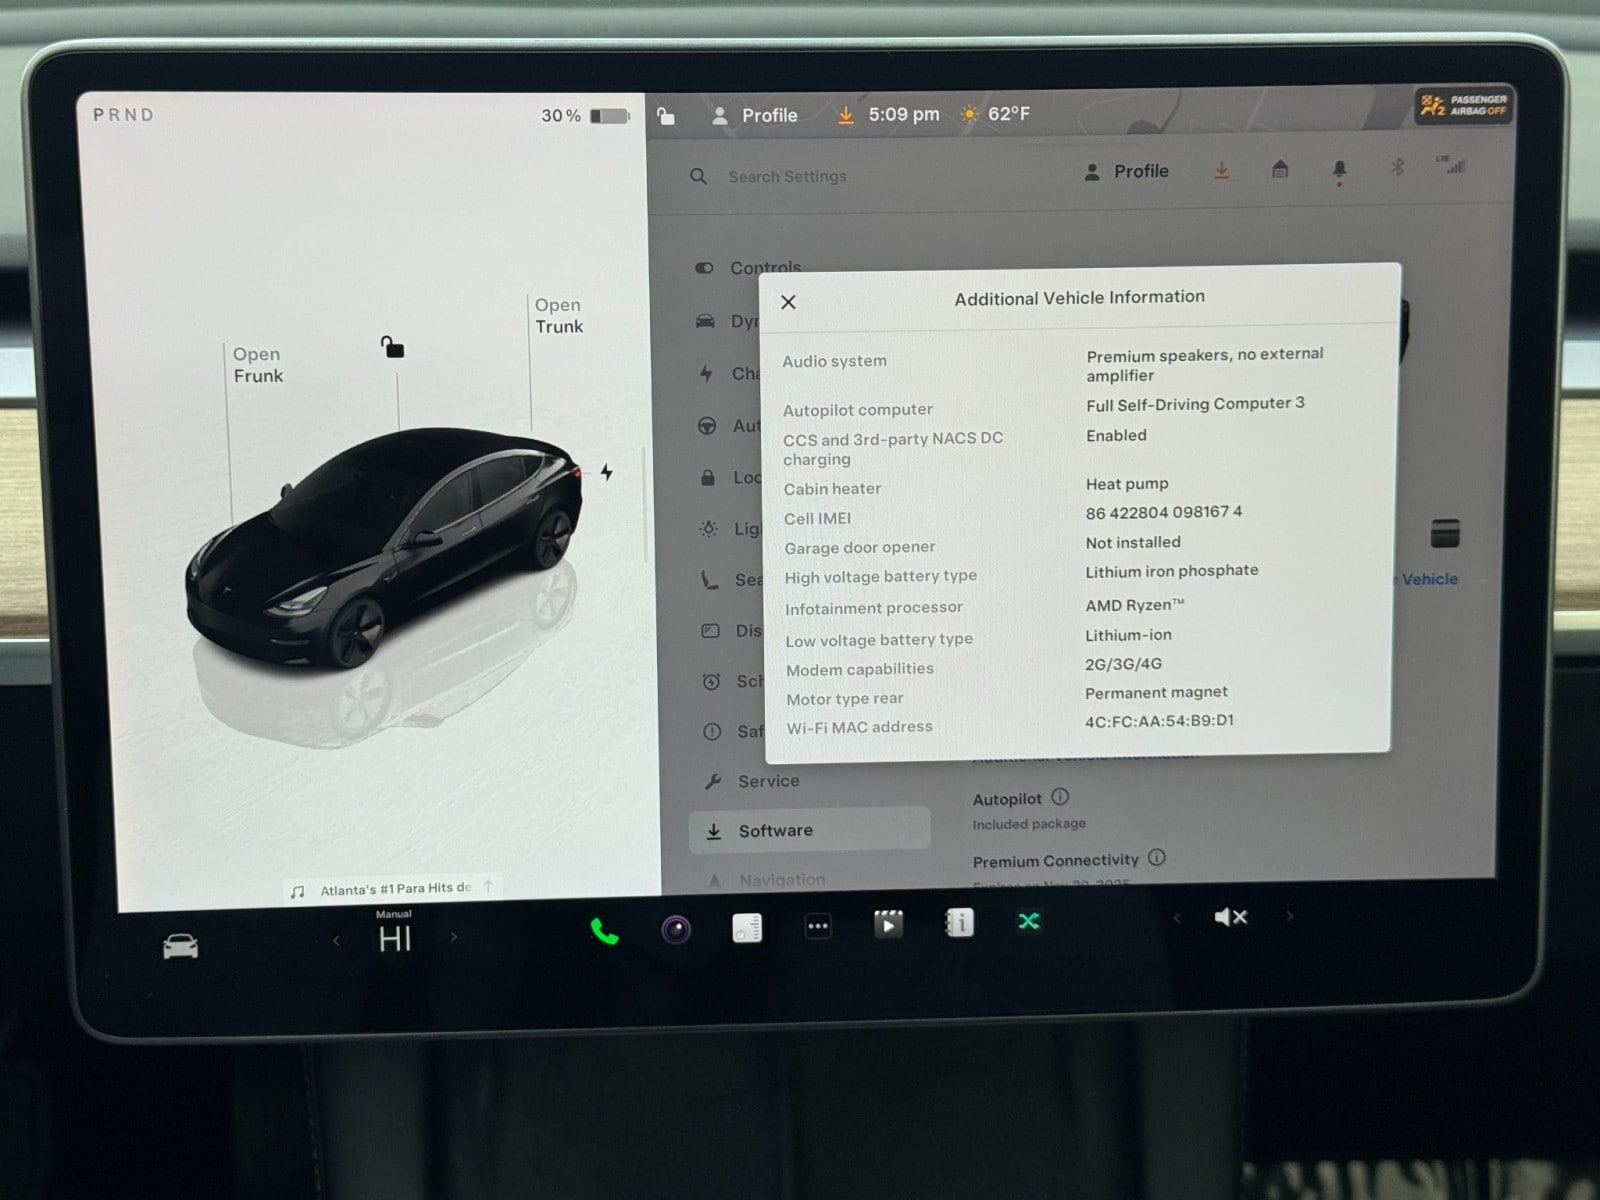Toggle the lock icon in top status bar
Screen dimensions: 1600x1200
coord(666,116)
